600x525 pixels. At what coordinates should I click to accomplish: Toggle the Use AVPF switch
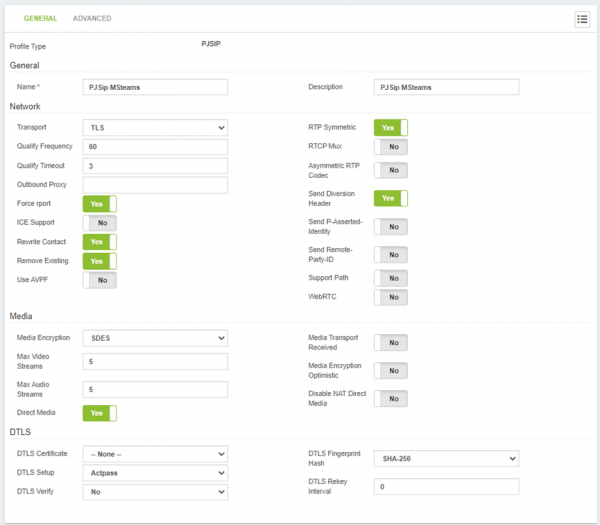click(x=99, y=280)
